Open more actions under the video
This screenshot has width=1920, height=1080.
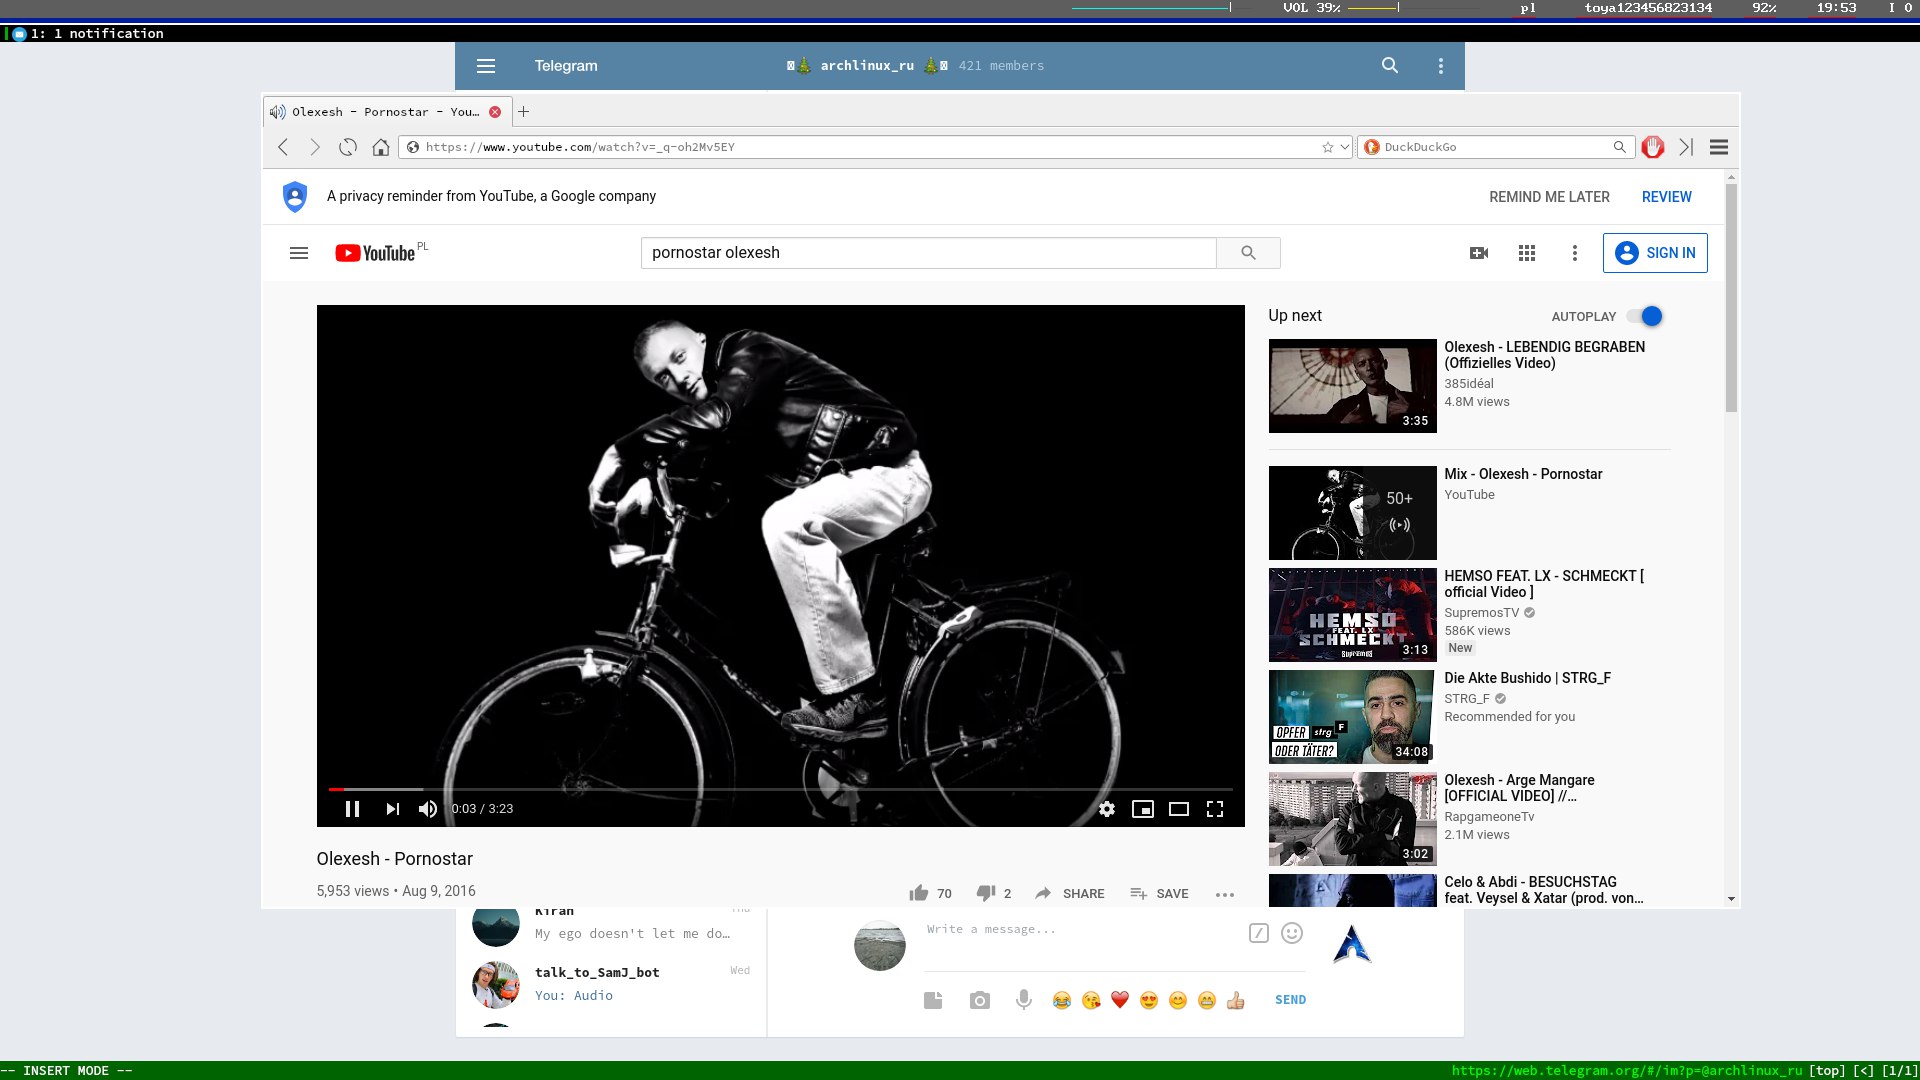tap(1225, 894)
